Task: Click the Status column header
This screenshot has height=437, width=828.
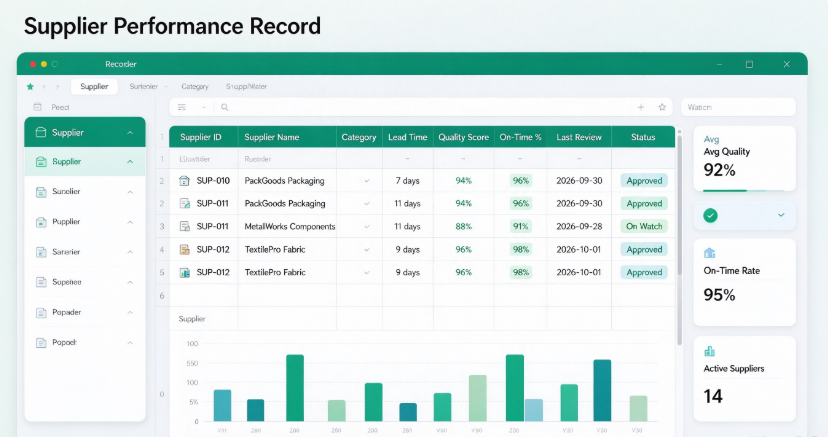Action: click(643, 137)
